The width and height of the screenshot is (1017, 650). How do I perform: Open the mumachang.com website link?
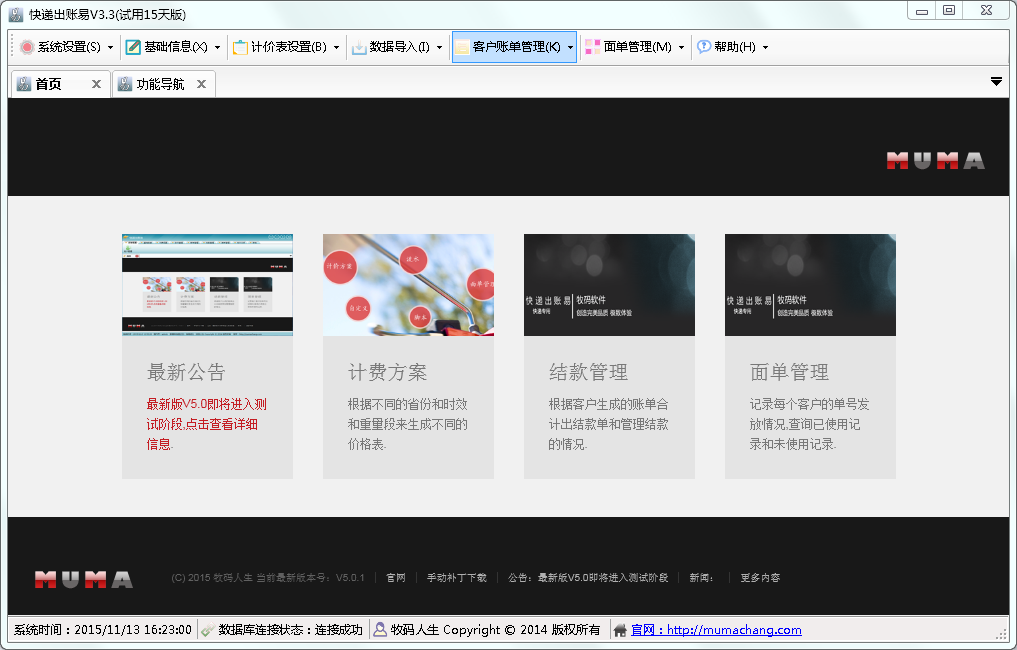(x=734, y=630)
